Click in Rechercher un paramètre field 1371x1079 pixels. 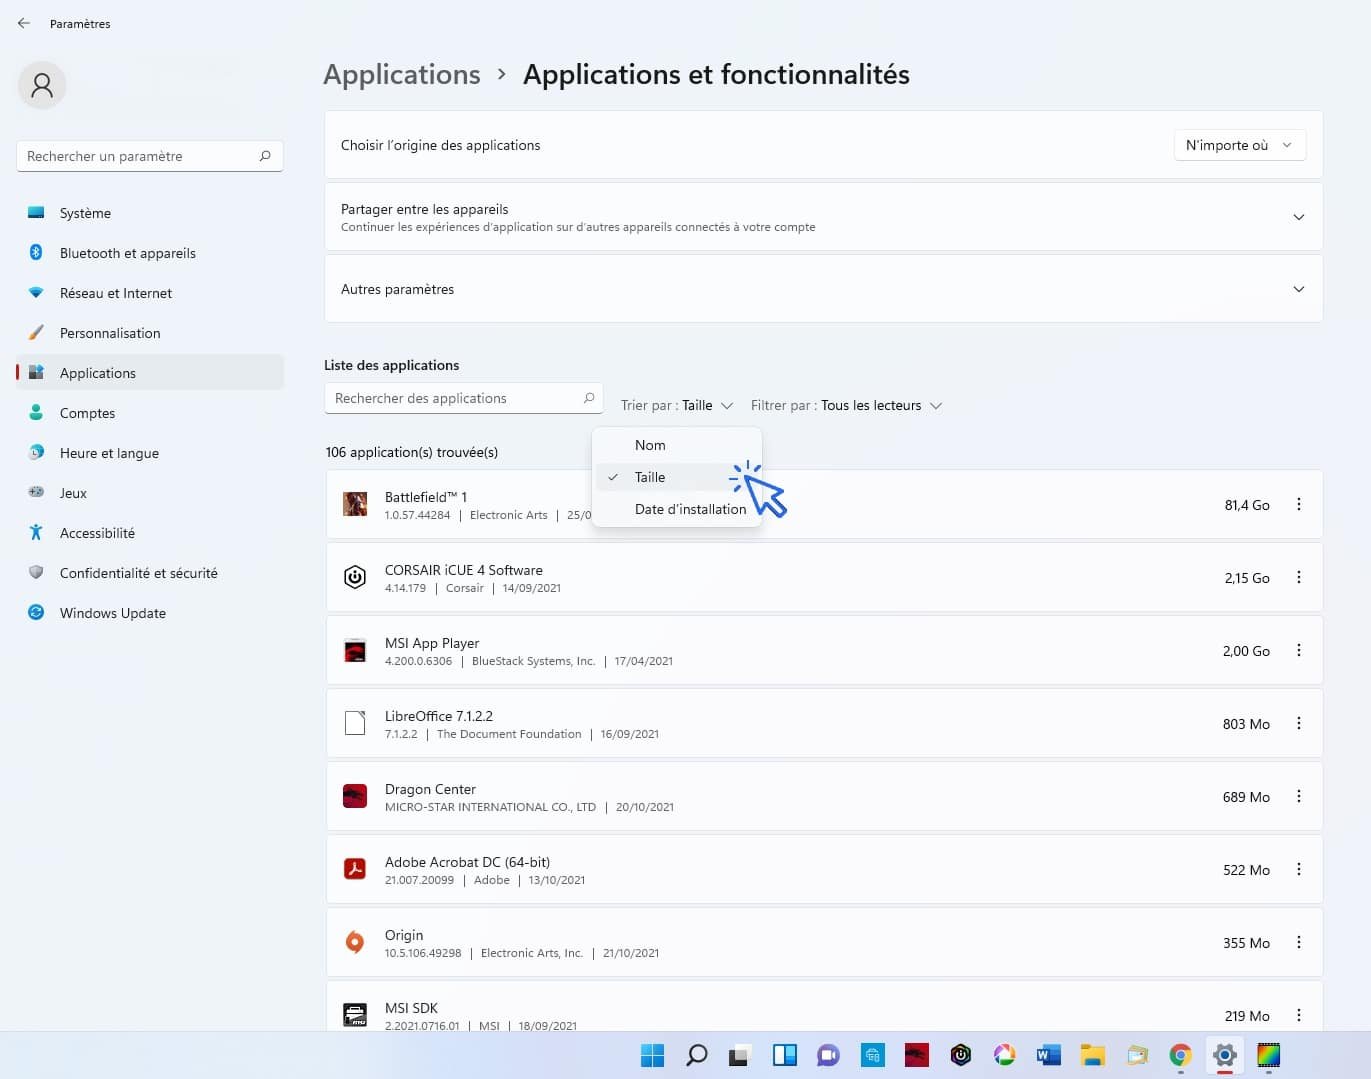pos(150,156)
